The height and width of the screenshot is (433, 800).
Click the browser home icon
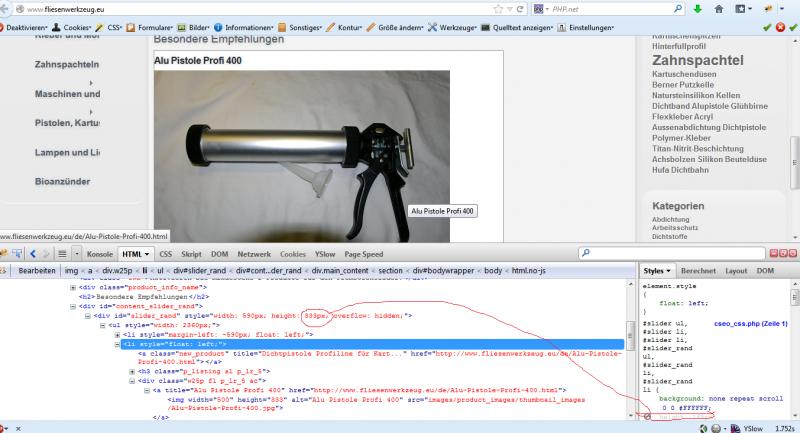pos(717,9)
